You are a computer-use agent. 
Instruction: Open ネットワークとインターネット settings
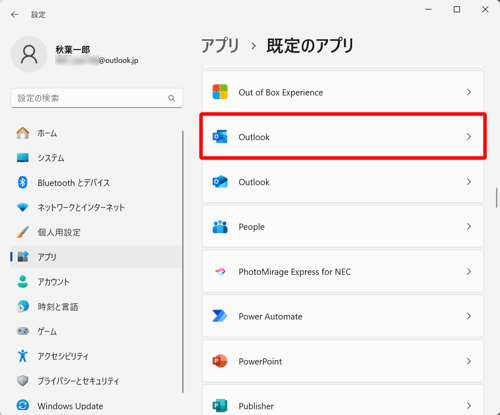96,207
